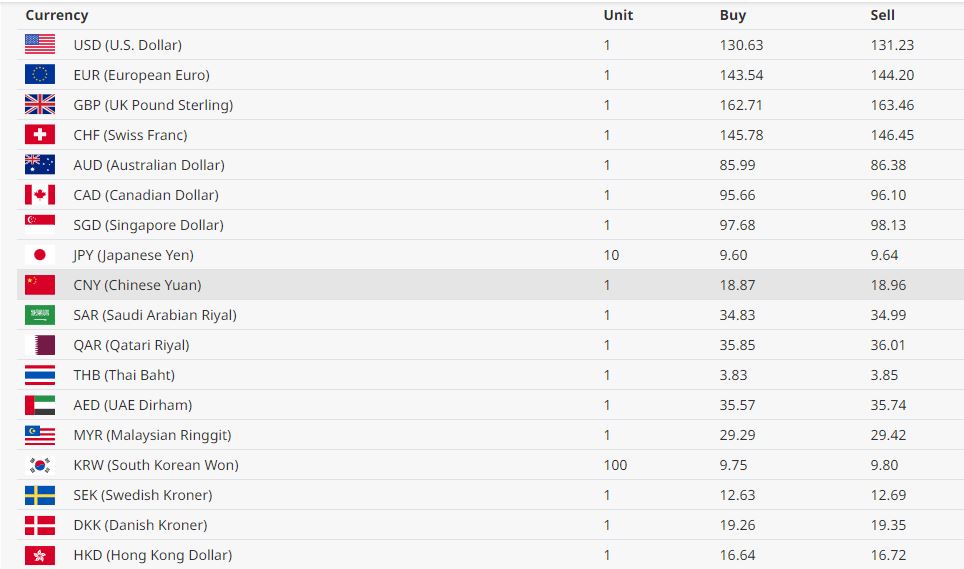The width and height of the screenshot is (964, 569).
Task: Select the Buy column header
Action: (x=732, y=15)
